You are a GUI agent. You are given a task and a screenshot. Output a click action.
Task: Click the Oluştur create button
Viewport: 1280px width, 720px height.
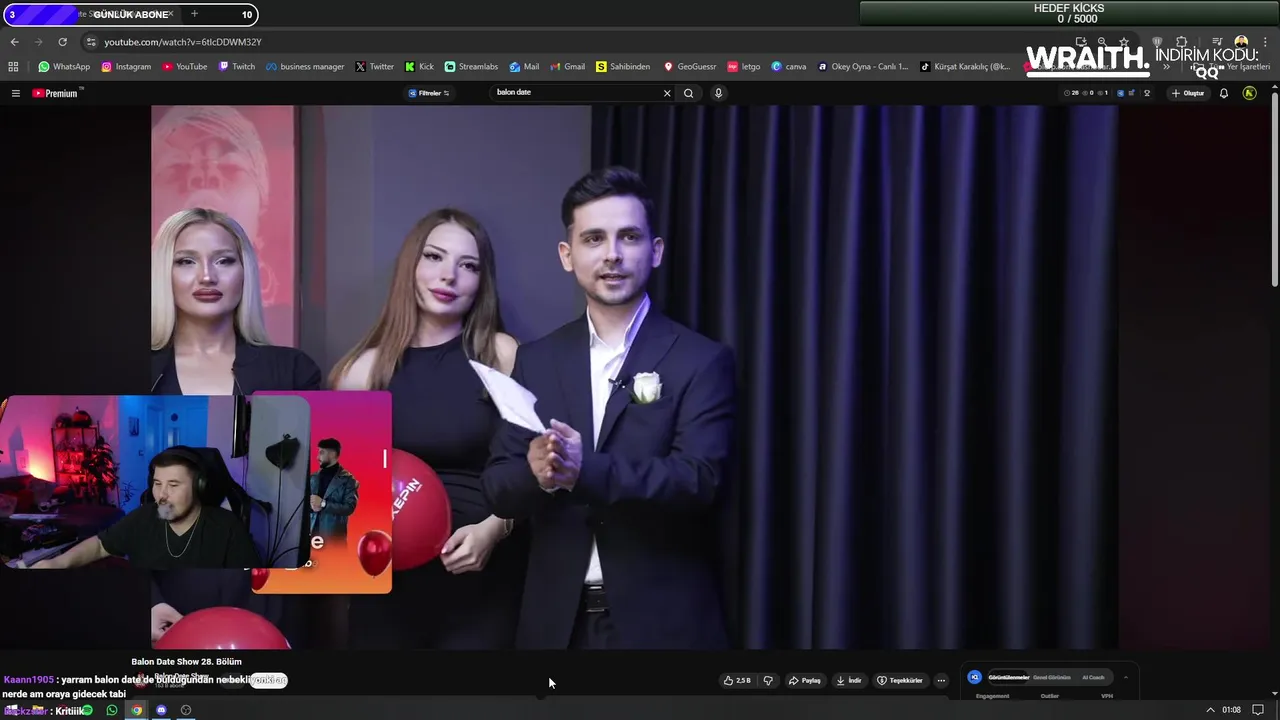pyautogui.click(x=1188, y=93)
